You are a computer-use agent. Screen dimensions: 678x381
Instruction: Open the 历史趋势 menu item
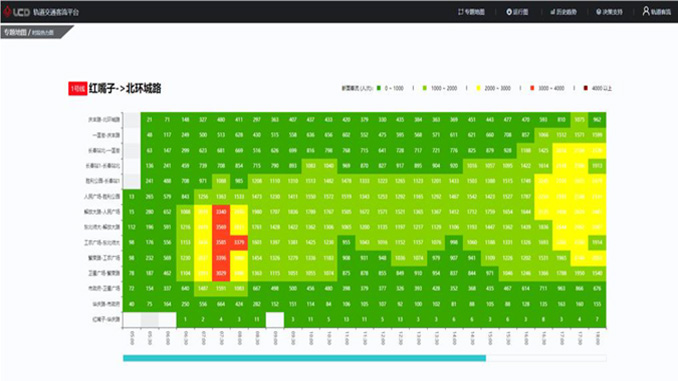click(x=566, y=12)
